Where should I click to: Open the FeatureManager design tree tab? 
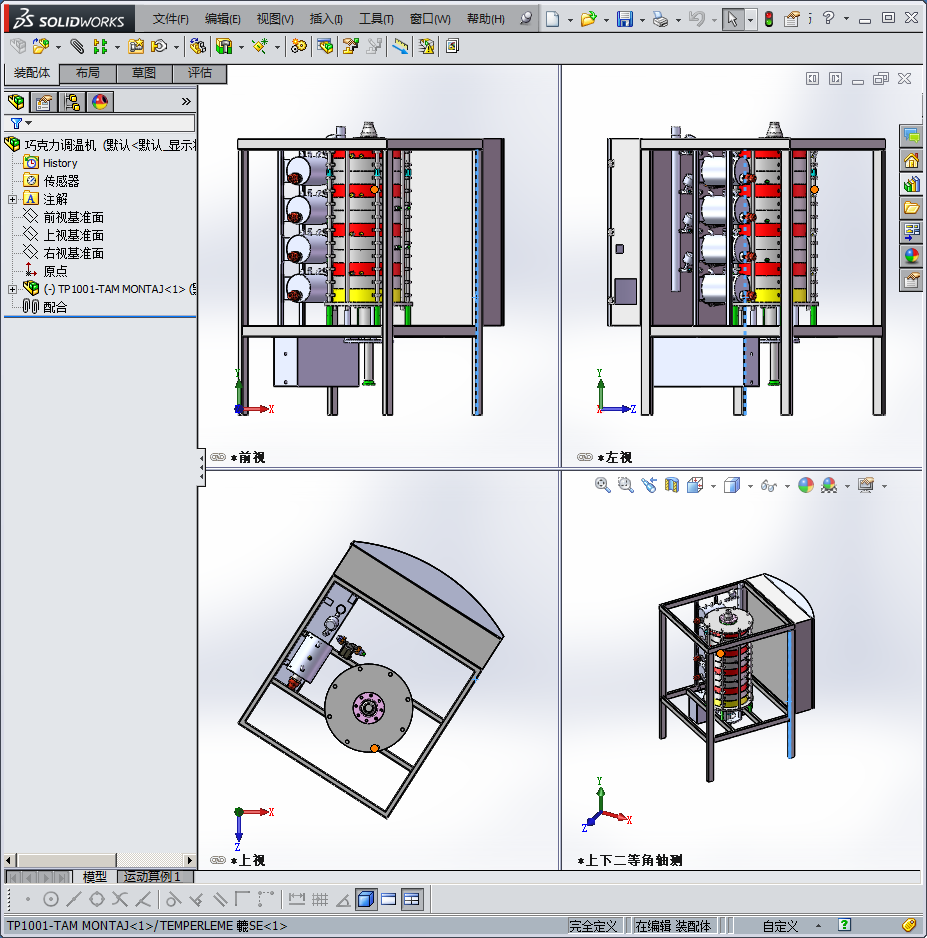(x=16, y=102)
